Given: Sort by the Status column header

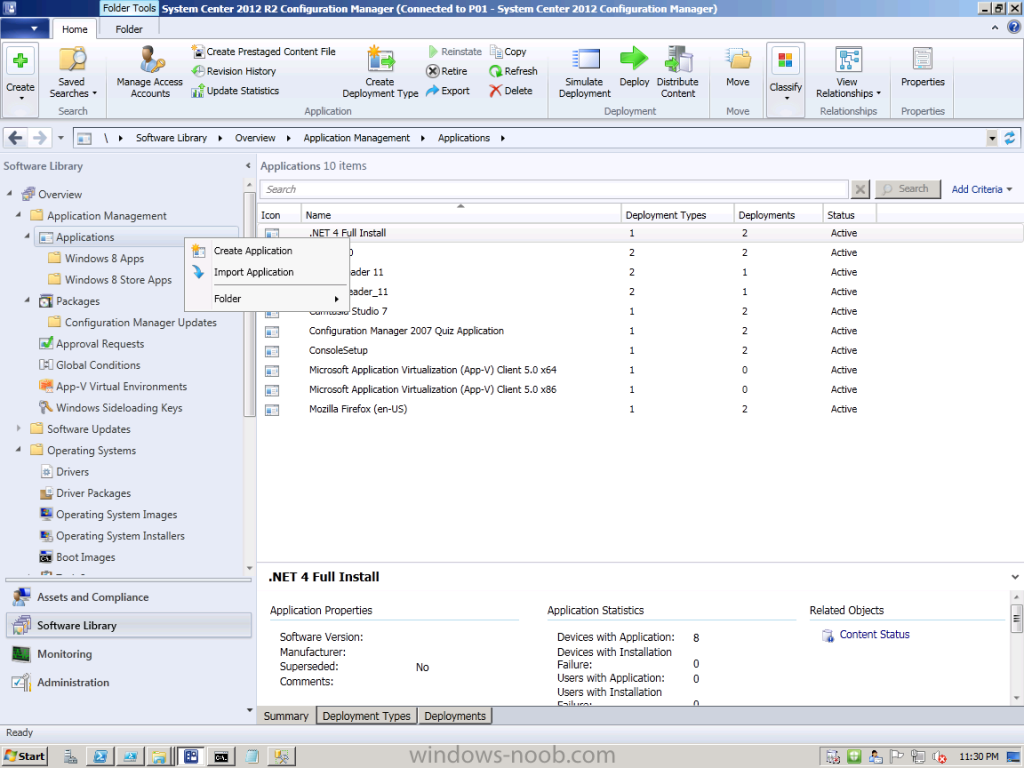Looking at the screenshot, I should [849, 215].
